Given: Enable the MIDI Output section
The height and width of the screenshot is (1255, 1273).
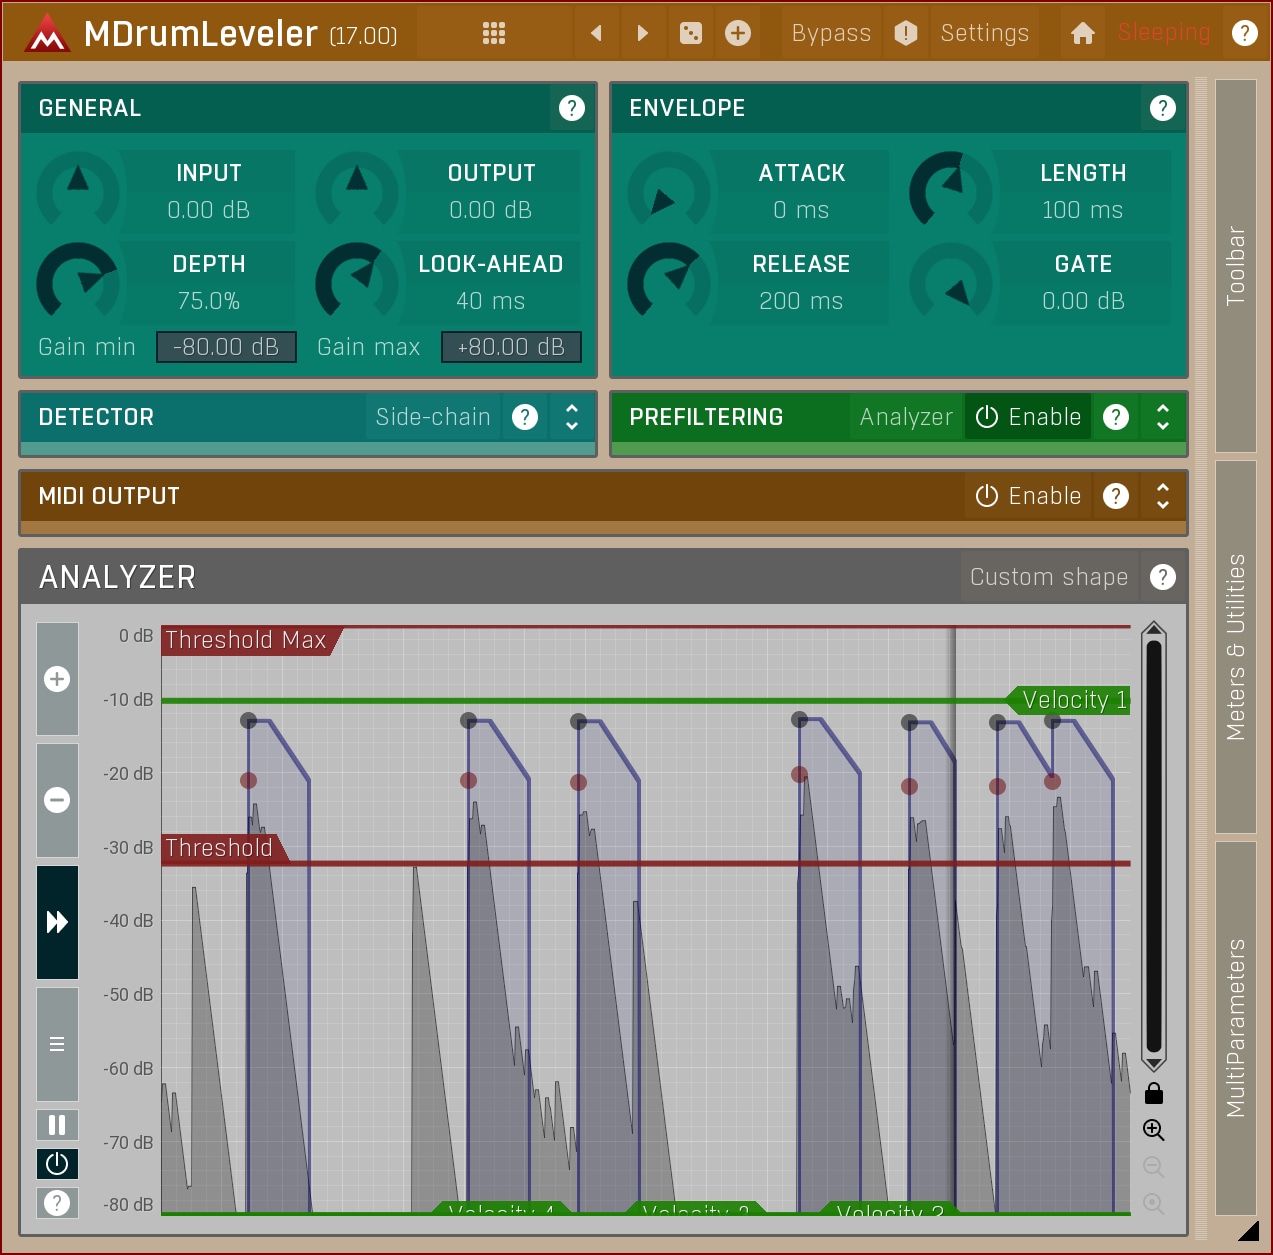Looking at the screenshot, I should (1028, 496).
